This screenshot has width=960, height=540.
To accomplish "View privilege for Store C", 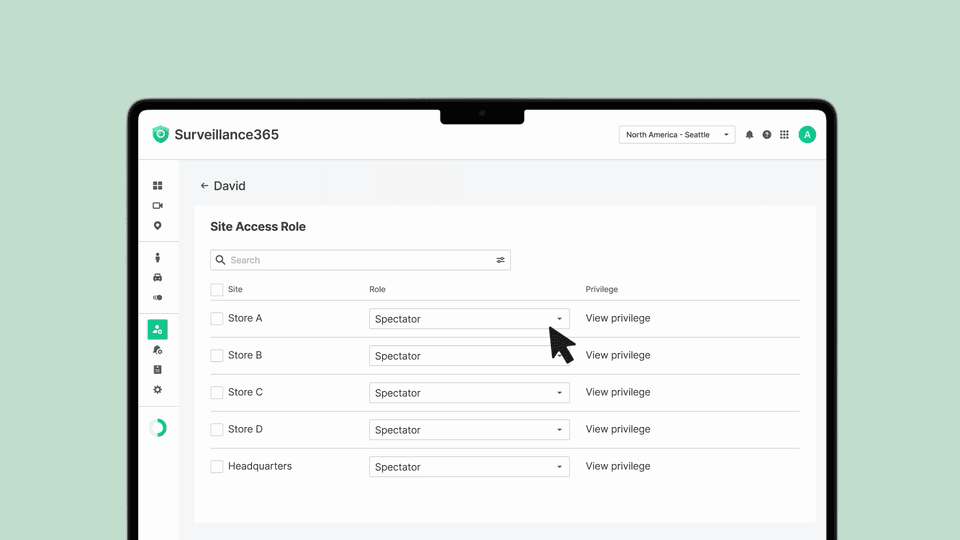I will click(x=618, y=392).
